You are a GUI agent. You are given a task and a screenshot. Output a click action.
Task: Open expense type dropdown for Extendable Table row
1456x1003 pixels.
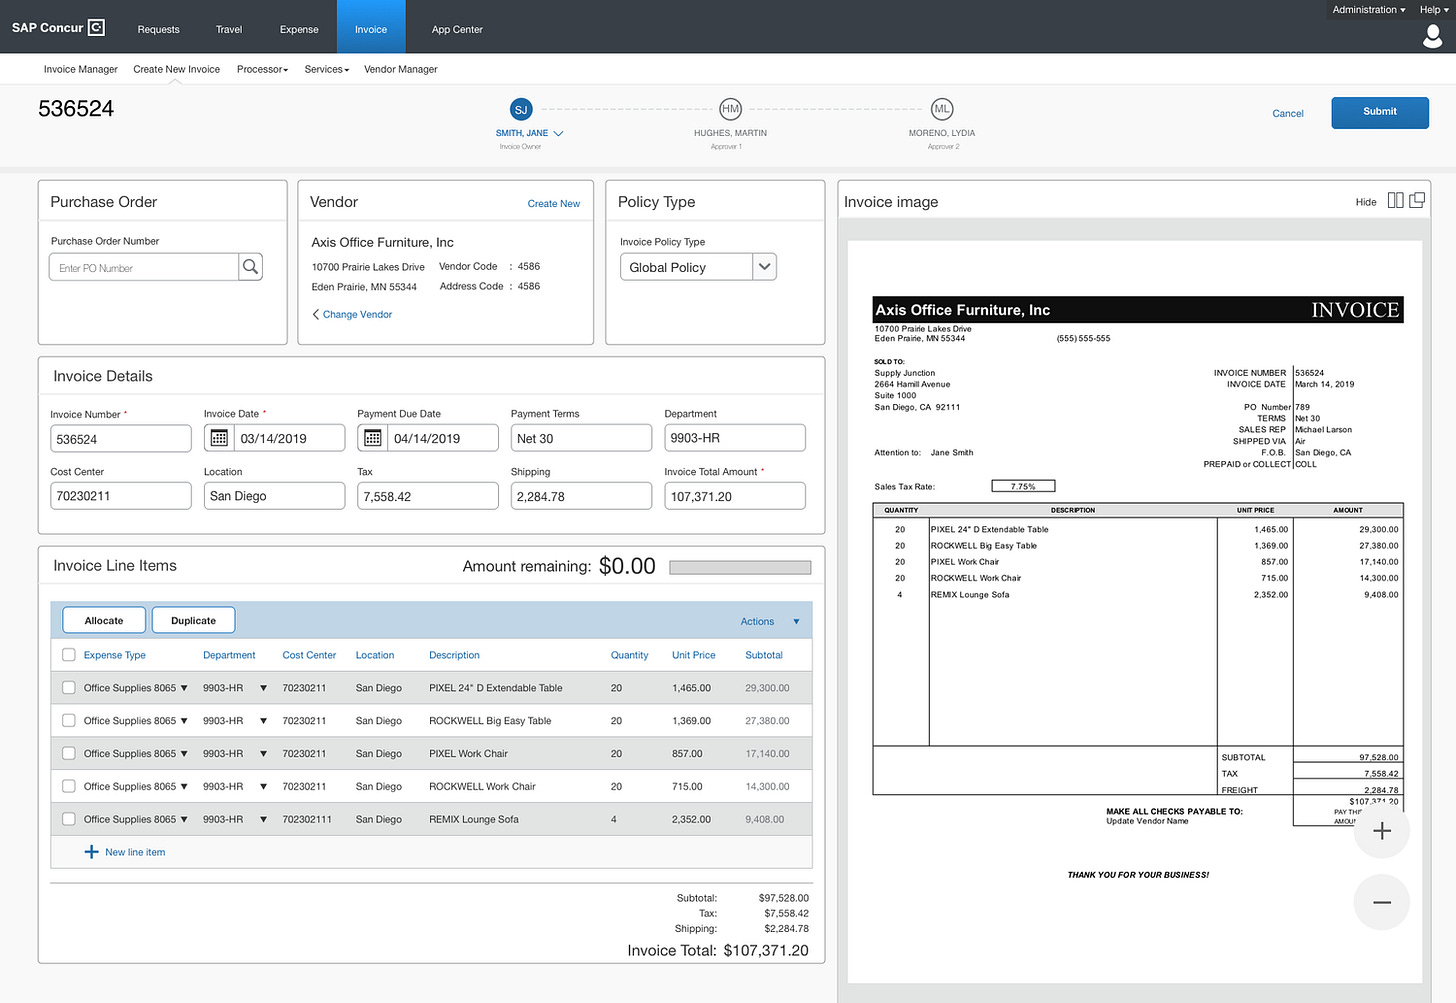(x=184, y=688)
